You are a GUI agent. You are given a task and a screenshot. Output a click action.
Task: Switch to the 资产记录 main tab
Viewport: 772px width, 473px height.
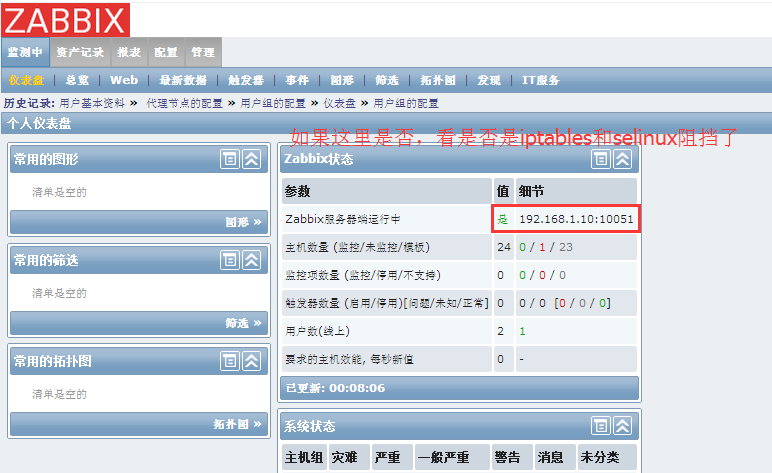click(x=80, y=52)
